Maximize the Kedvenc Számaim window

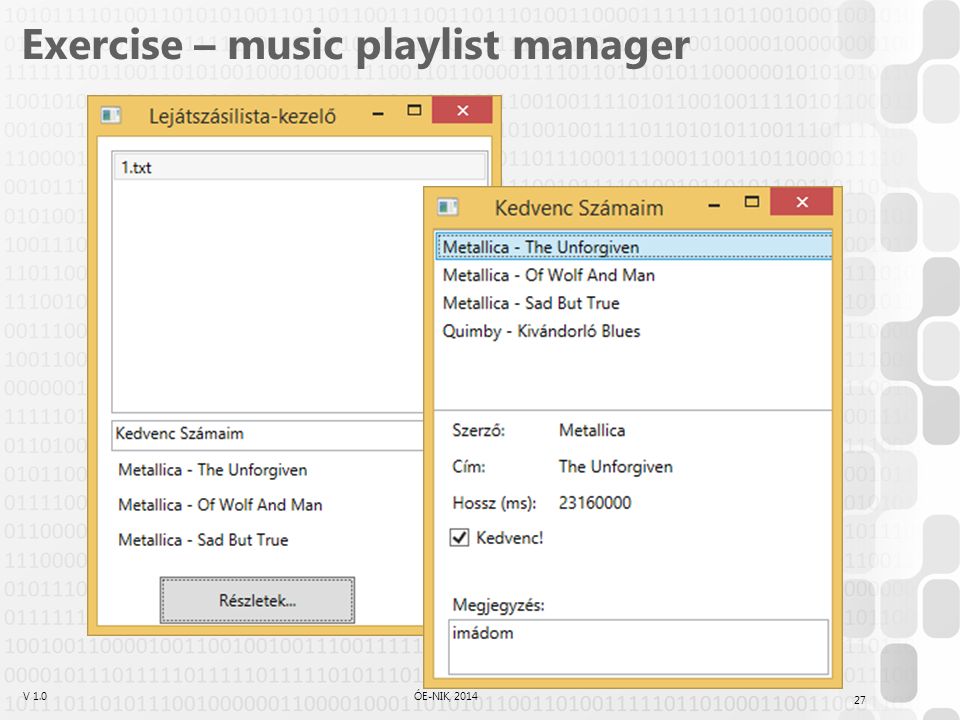click(752, 202)
